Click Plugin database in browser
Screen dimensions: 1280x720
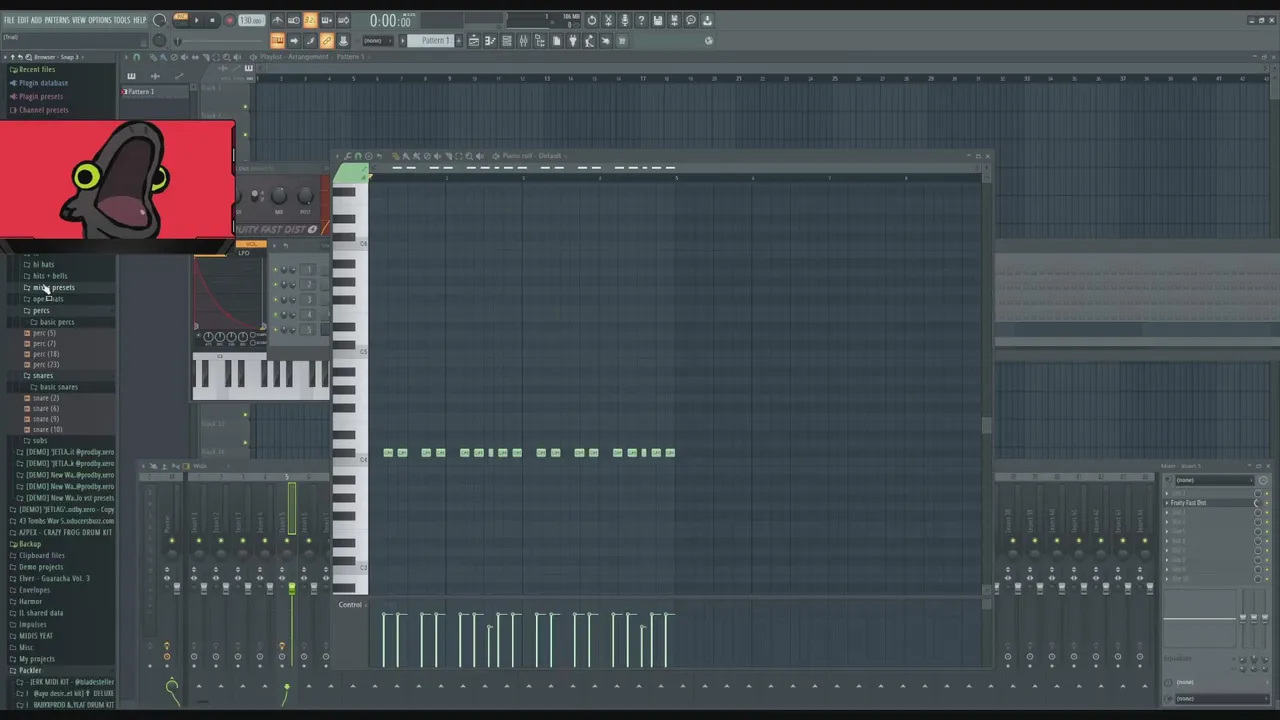click(43, 83)
